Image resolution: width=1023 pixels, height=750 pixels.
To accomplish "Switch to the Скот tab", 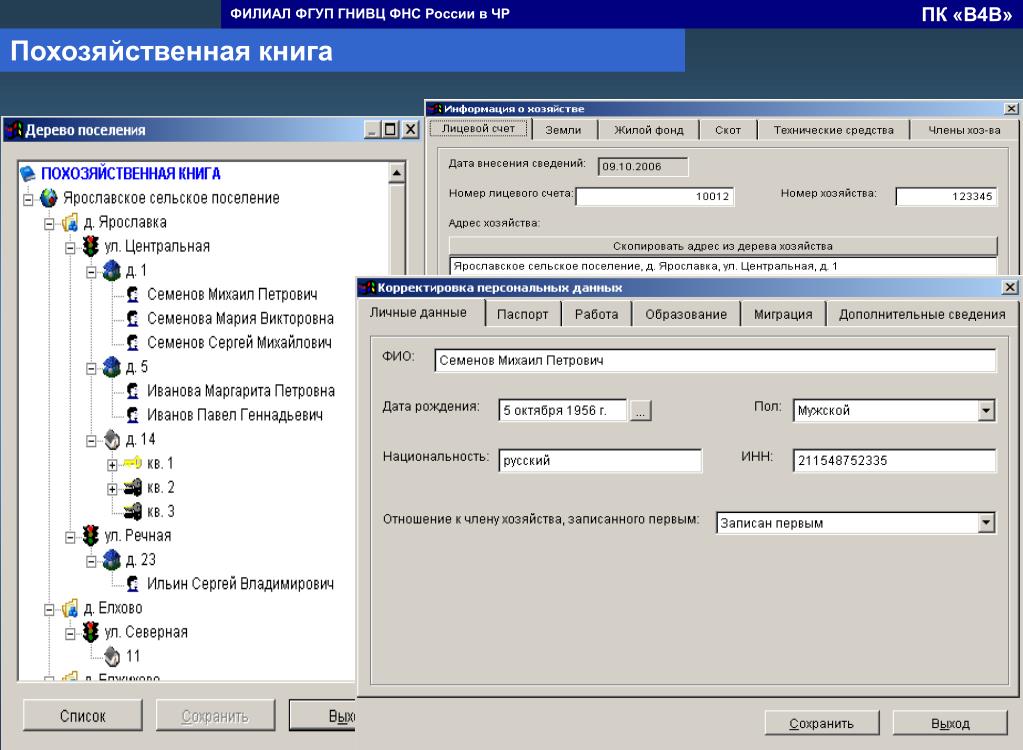I will pyautogui.click(x=727, y=130).
